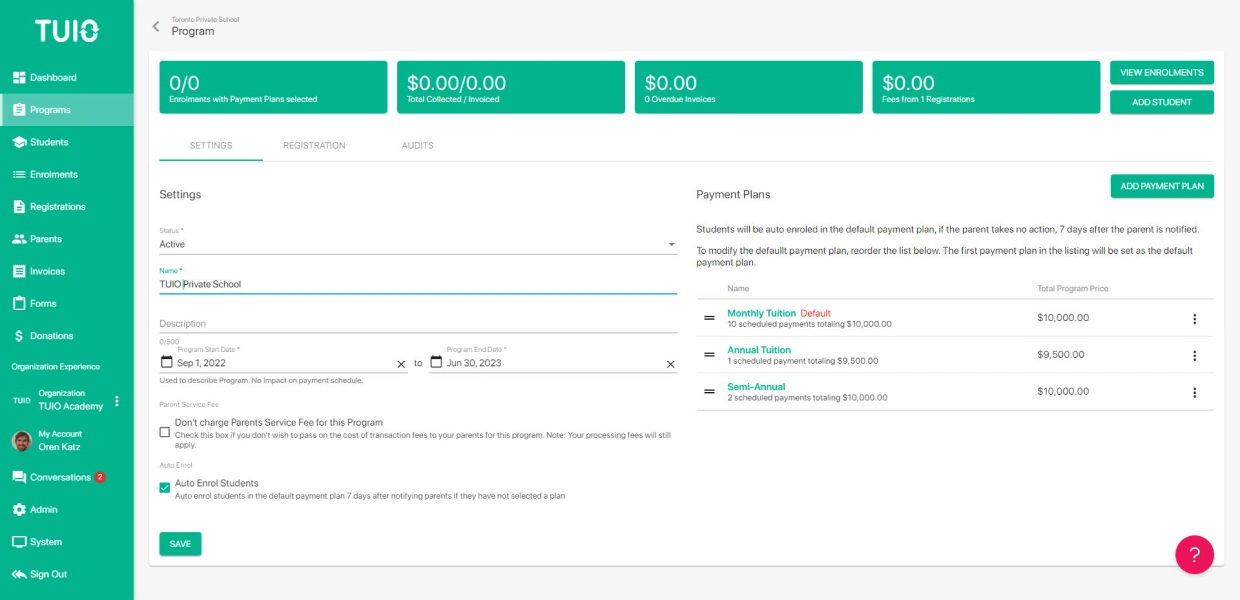Click the Registrations document icon

pyautogui.click(x=19, y=207)
